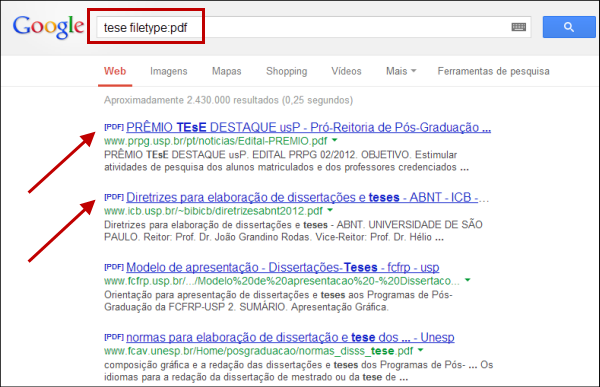Screen dimensions: 600x387
Task: Open the Vídeos tab
Action: 346,71
